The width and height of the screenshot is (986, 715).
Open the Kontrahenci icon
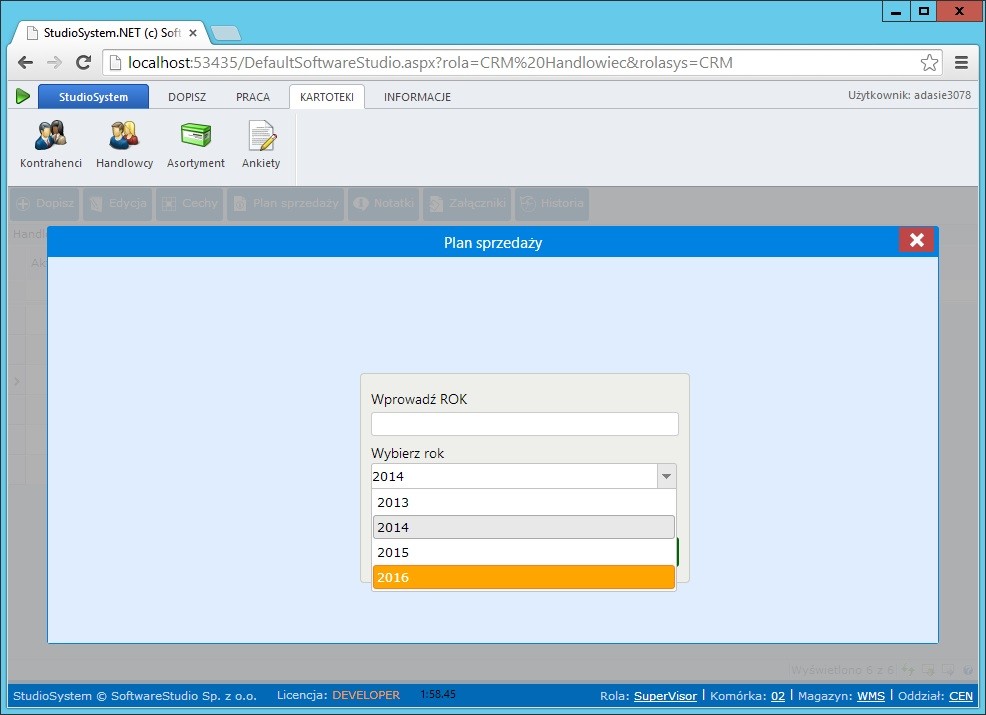coord(50,144)
